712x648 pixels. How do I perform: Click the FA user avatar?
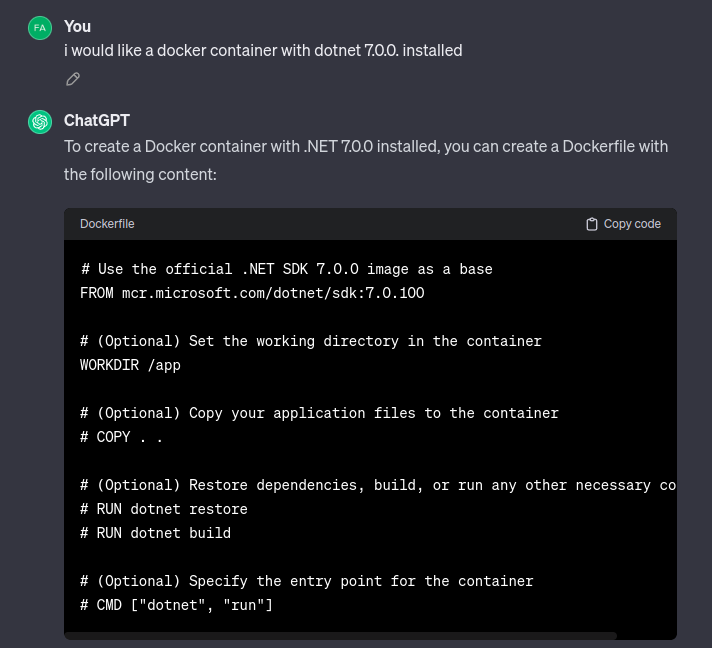40,27
